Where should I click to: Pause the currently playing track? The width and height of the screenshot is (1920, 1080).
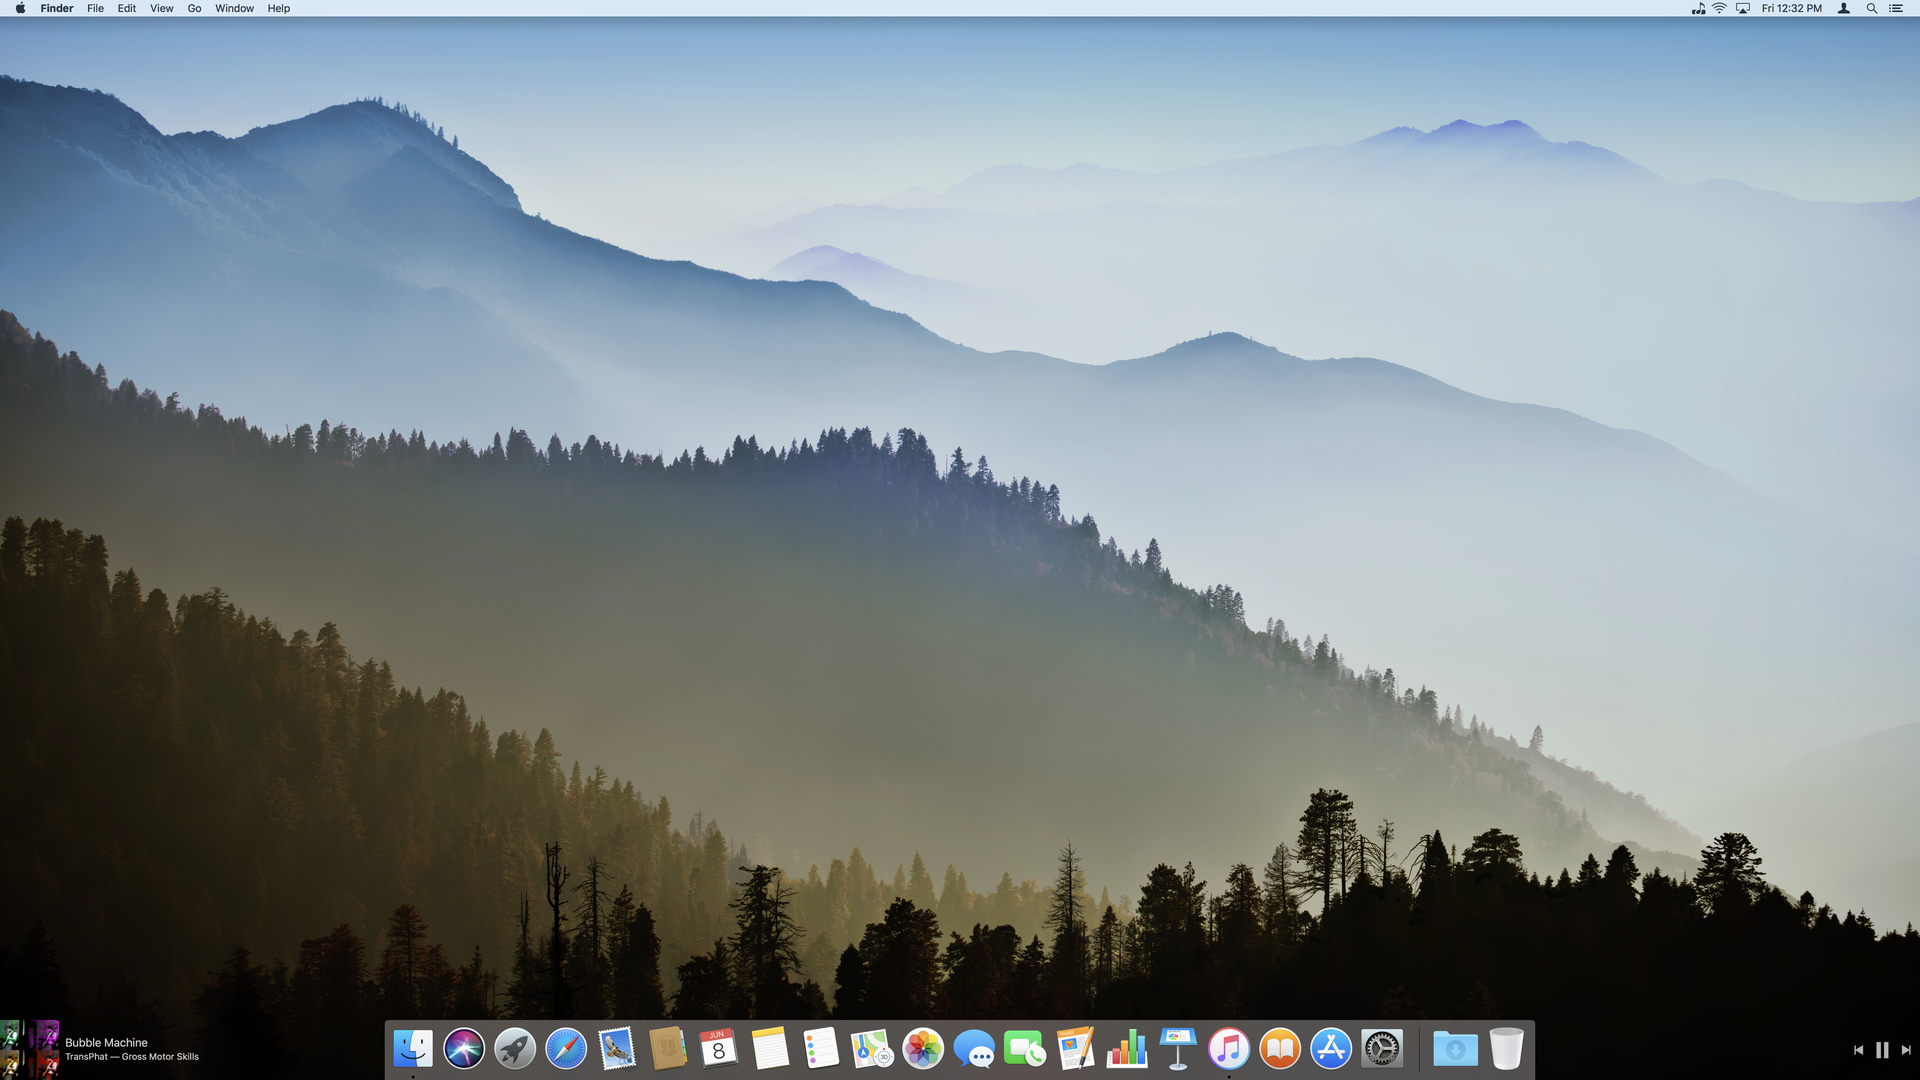click(x=1882, y=1050)
